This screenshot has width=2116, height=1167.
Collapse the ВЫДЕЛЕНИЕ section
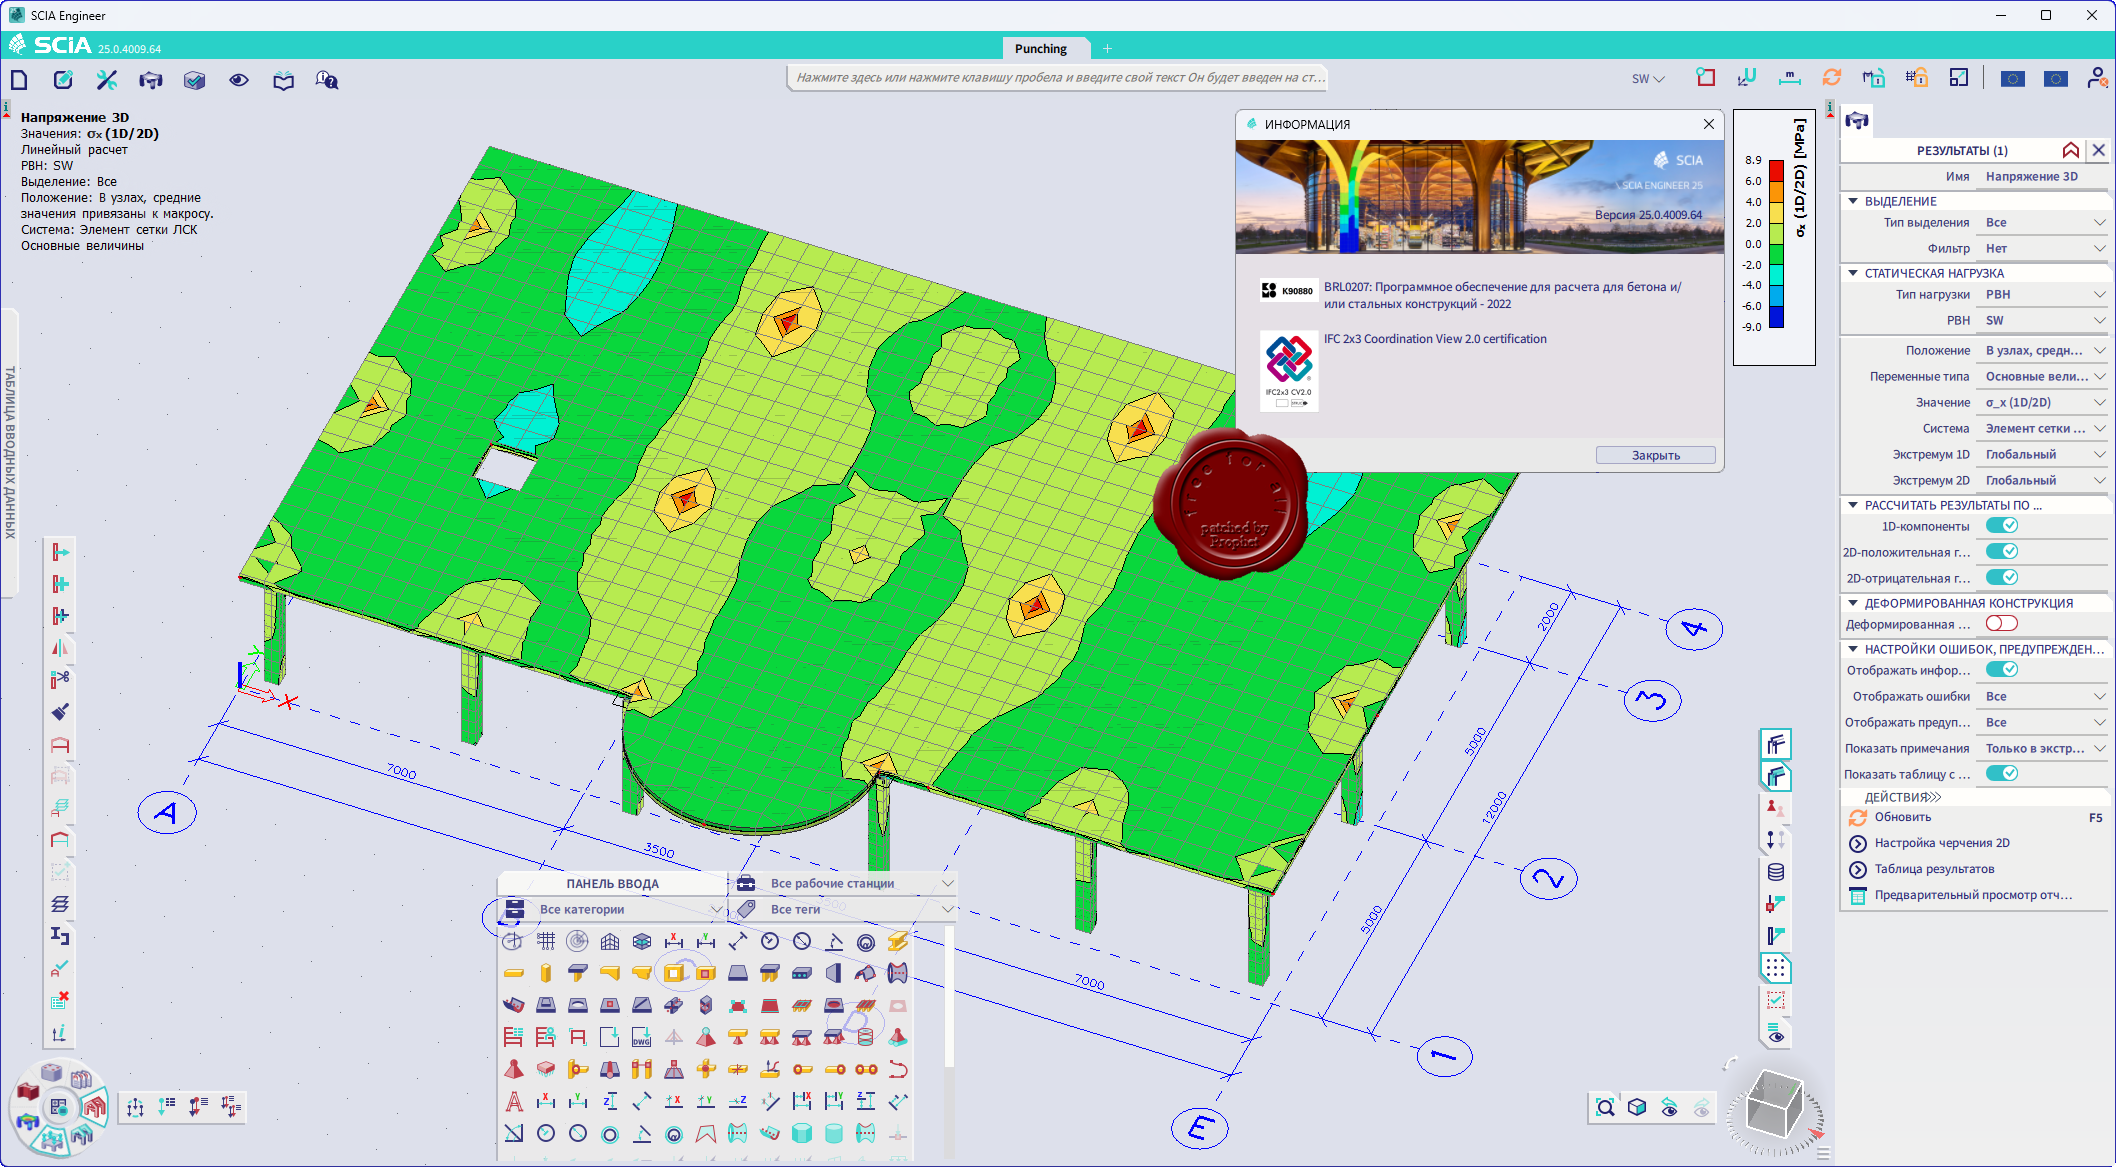coord(1853,201)
